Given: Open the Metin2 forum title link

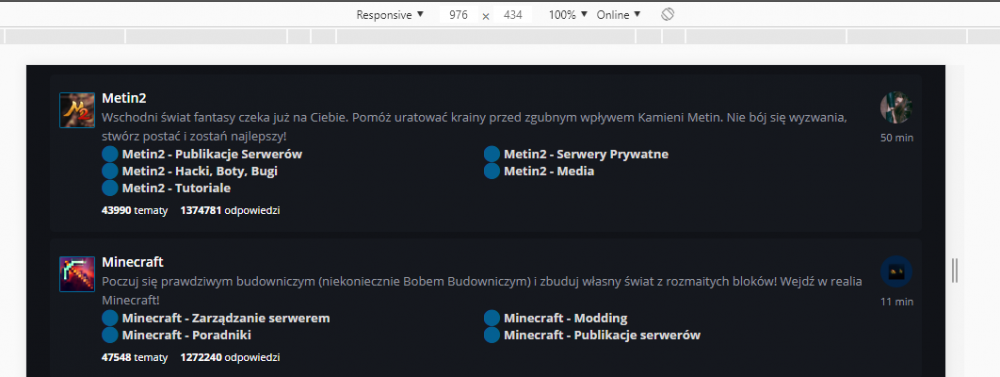Looking at the screenshot, I should [124, 98].
